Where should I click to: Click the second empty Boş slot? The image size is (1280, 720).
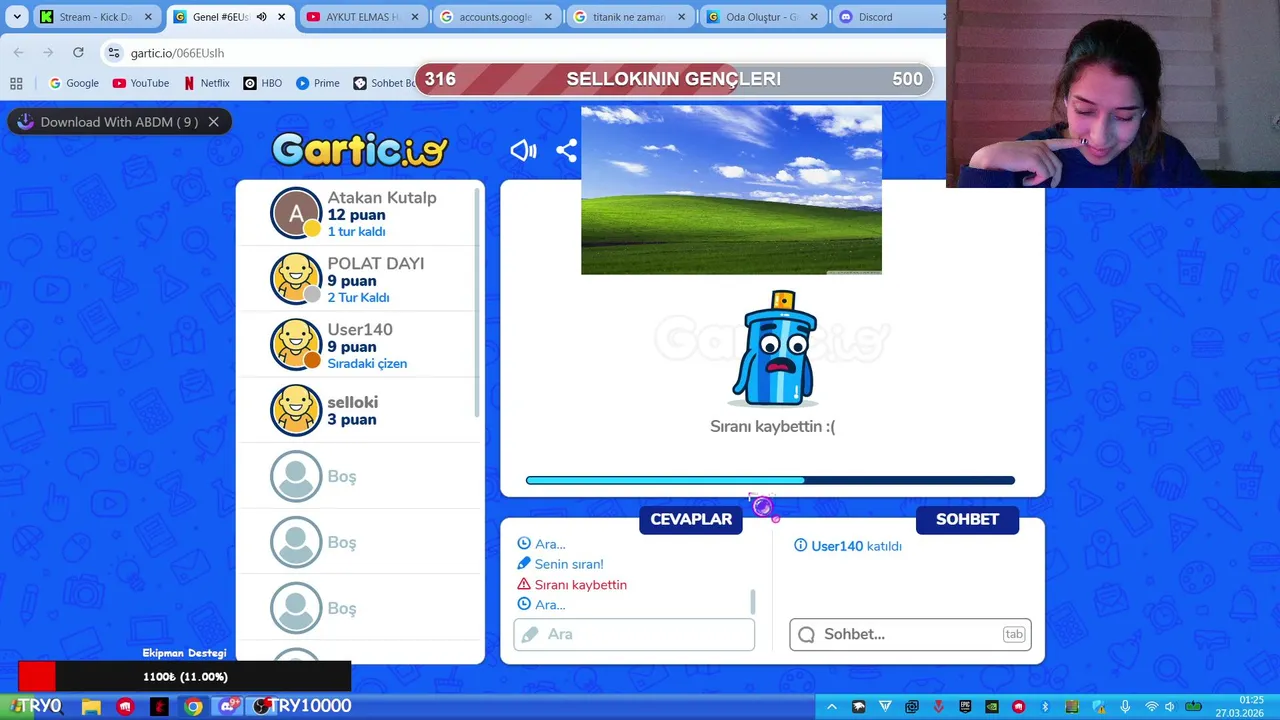tap(358, 542)
